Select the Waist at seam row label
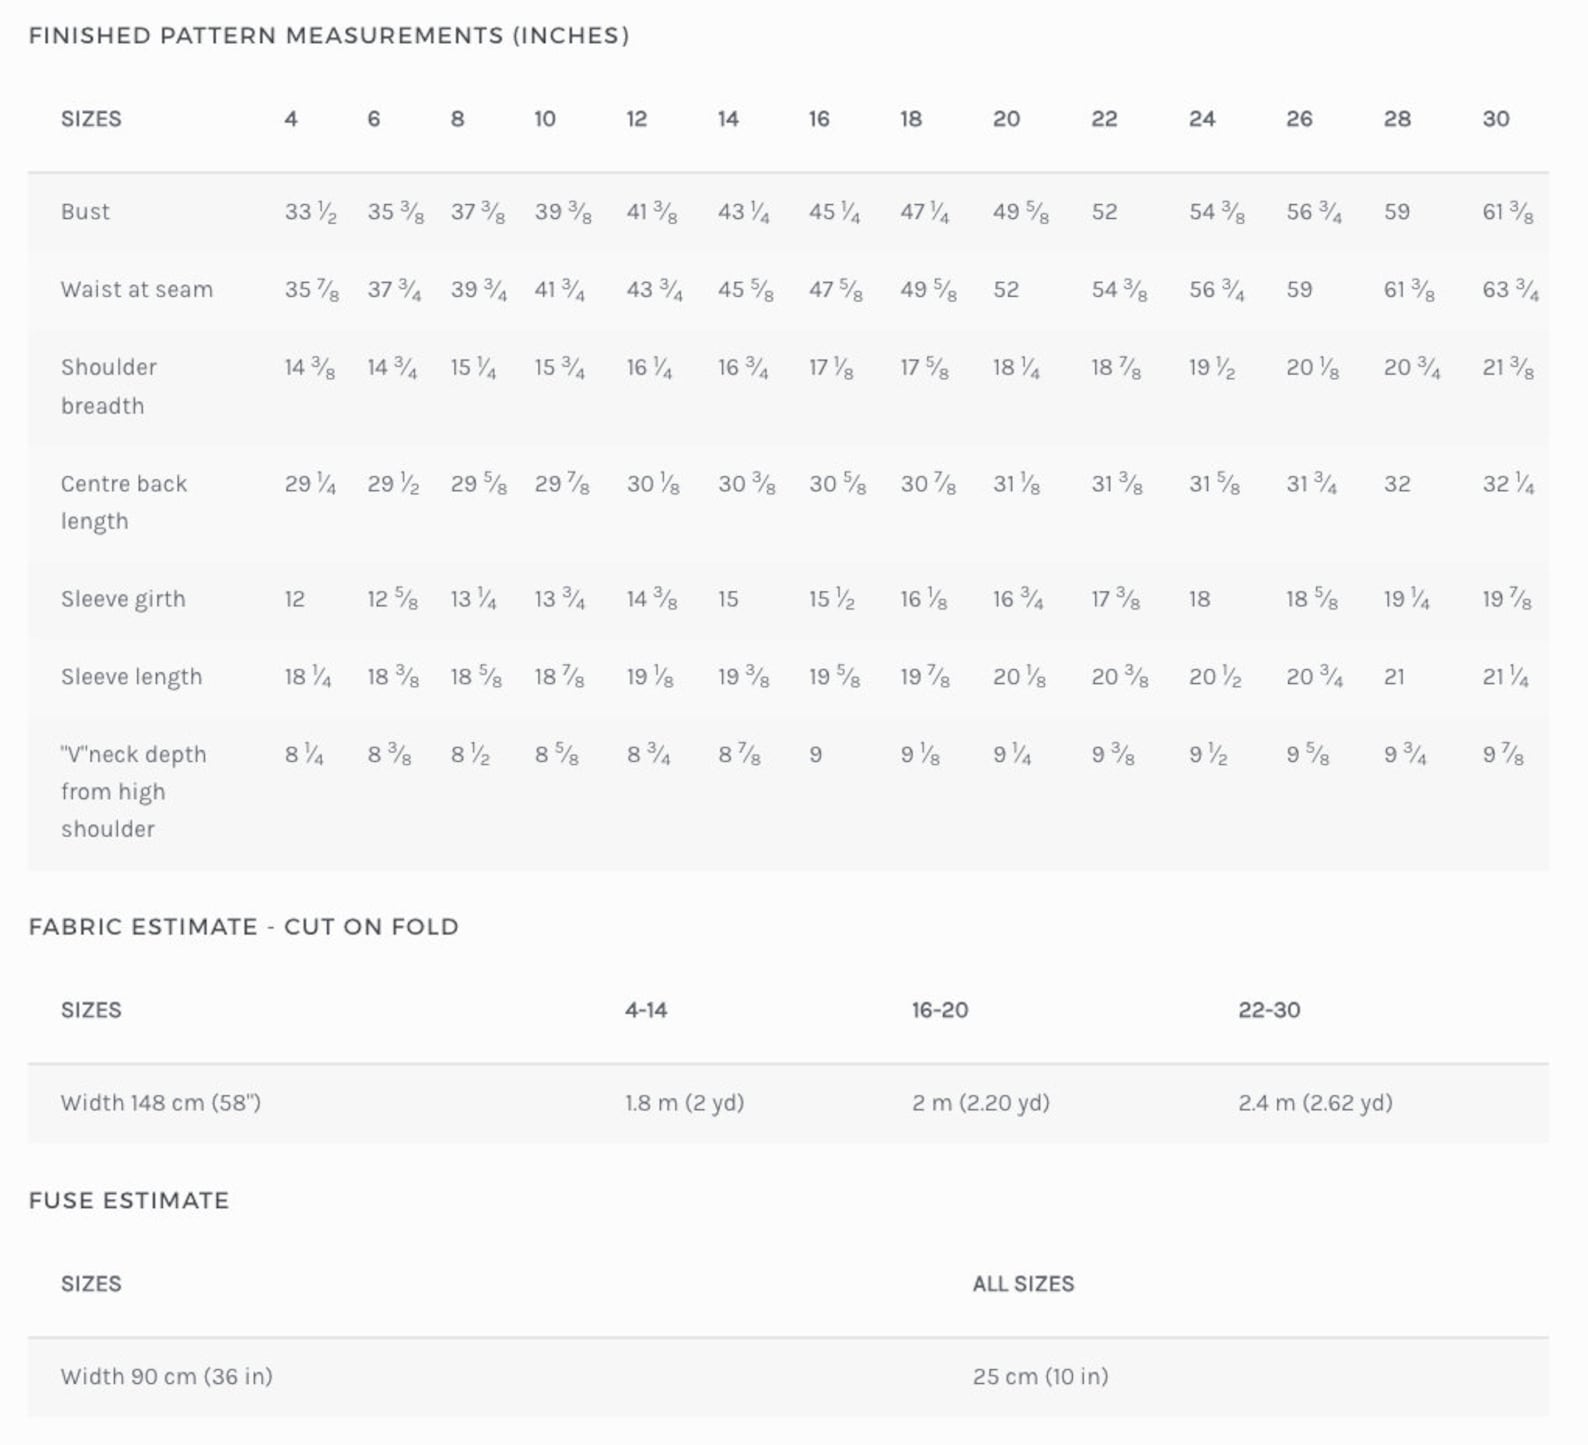This screenshot has width=1588, height=1445. tap(137, 290)
